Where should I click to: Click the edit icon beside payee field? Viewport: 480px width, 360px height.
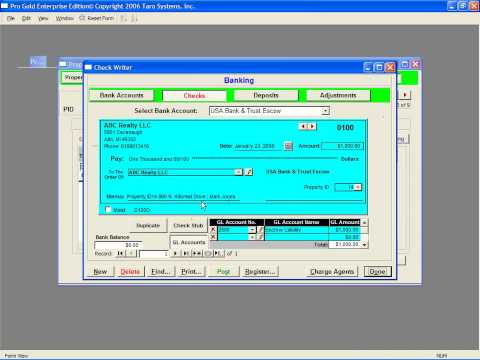pos(249,172)
